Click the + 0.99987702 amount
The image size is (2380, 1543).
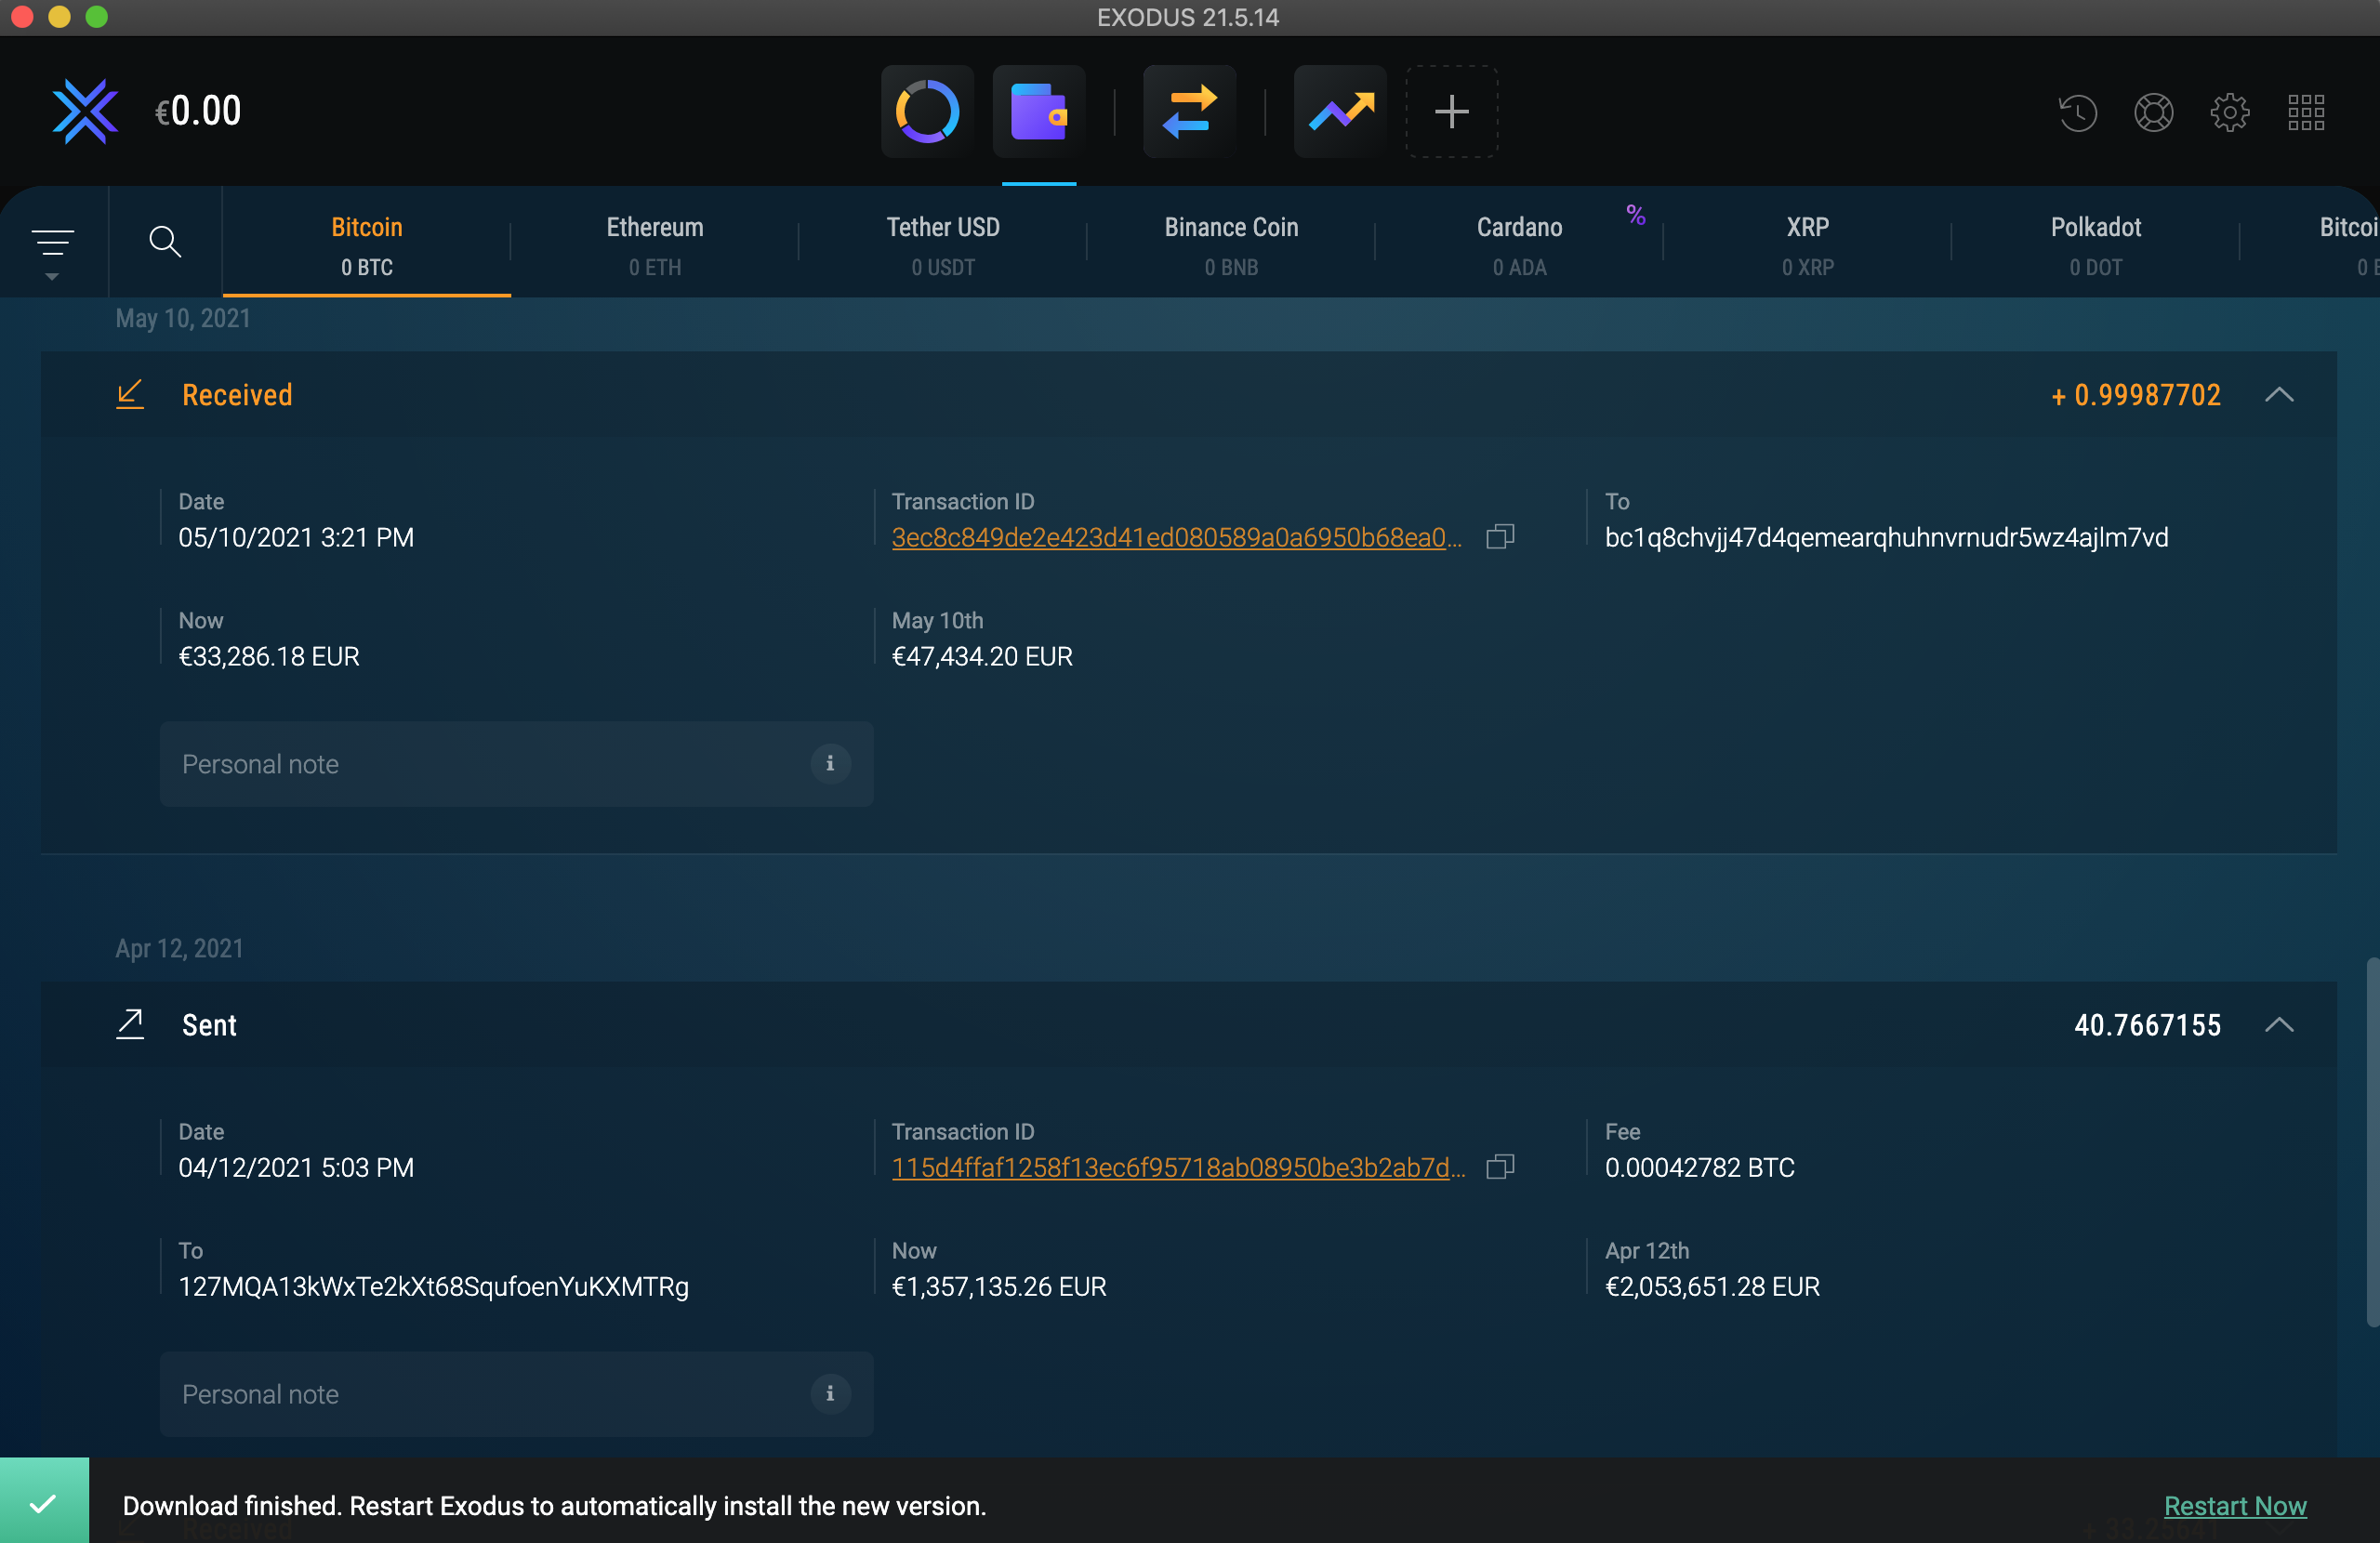(2136, 395)
